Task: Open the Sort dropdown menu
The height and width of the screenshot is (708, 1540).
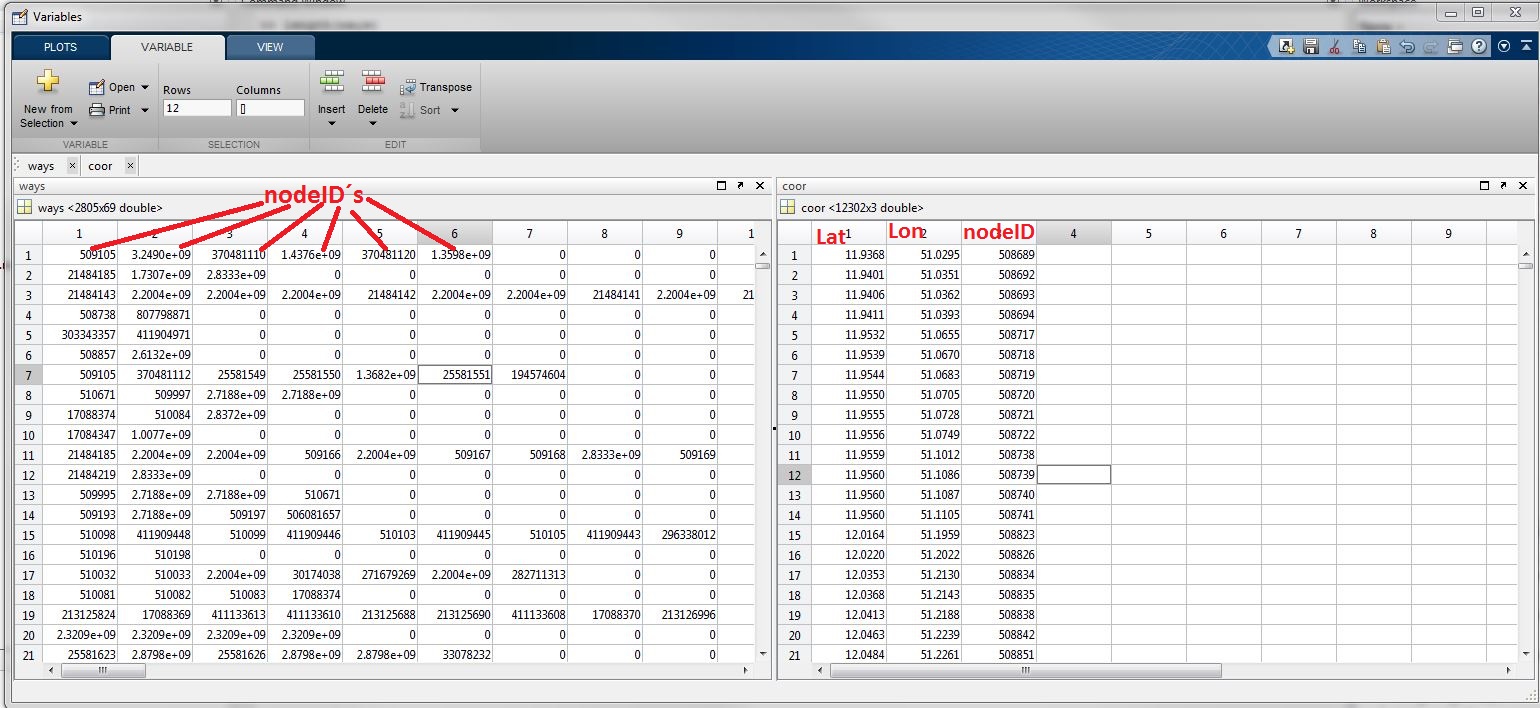Action: 454,110
